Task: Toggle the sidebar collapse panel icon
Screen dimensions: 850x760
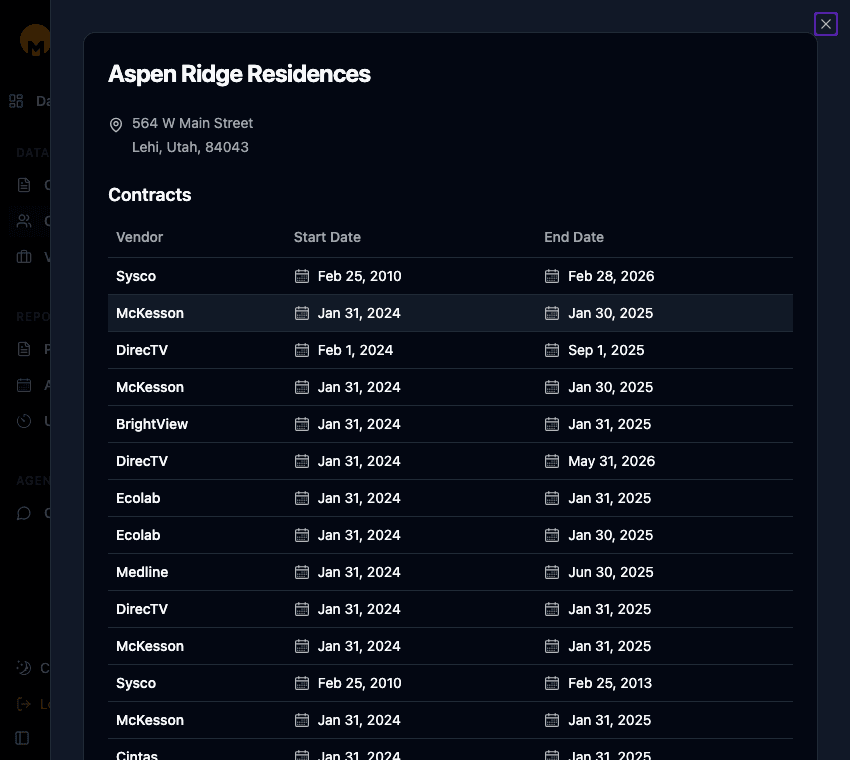Action: click(22, 738)
